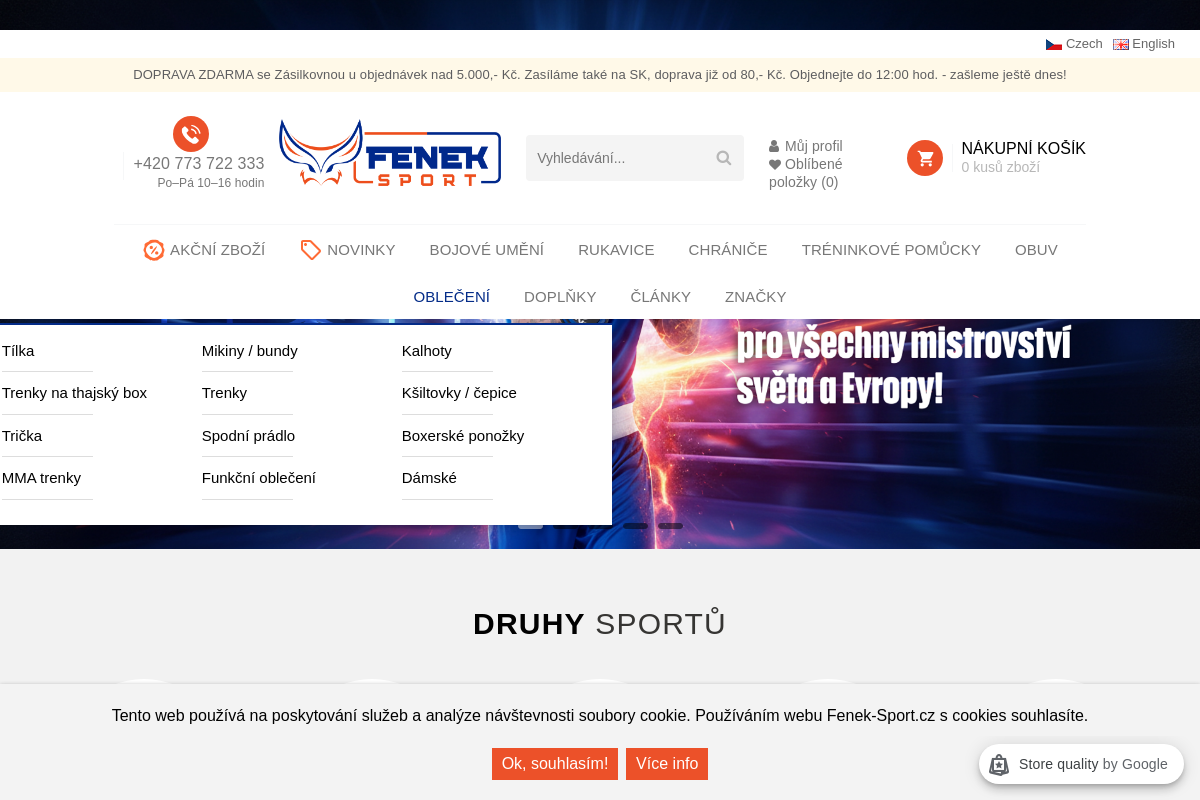
Task: Expand the TRÉNINKOVÉ POMŮCKY category
Action: click(x=891, y=250)
